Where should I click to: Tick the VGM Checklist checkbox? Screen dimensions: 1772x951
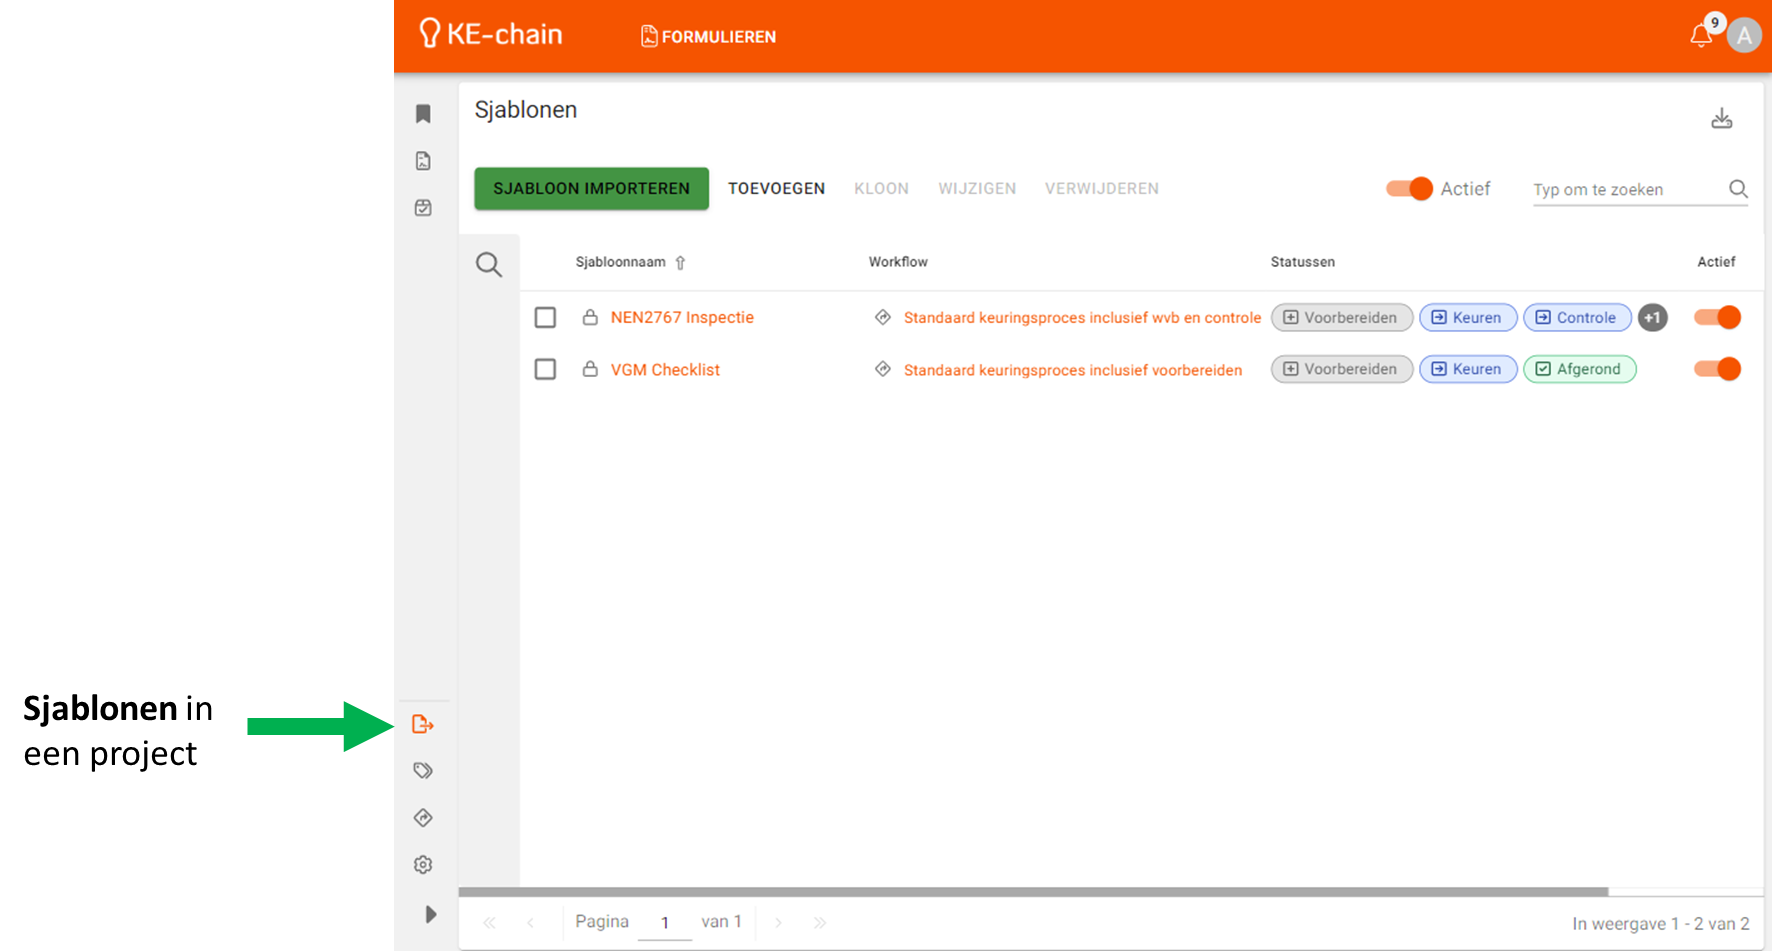pyautogui.click(x=545, y=370)
